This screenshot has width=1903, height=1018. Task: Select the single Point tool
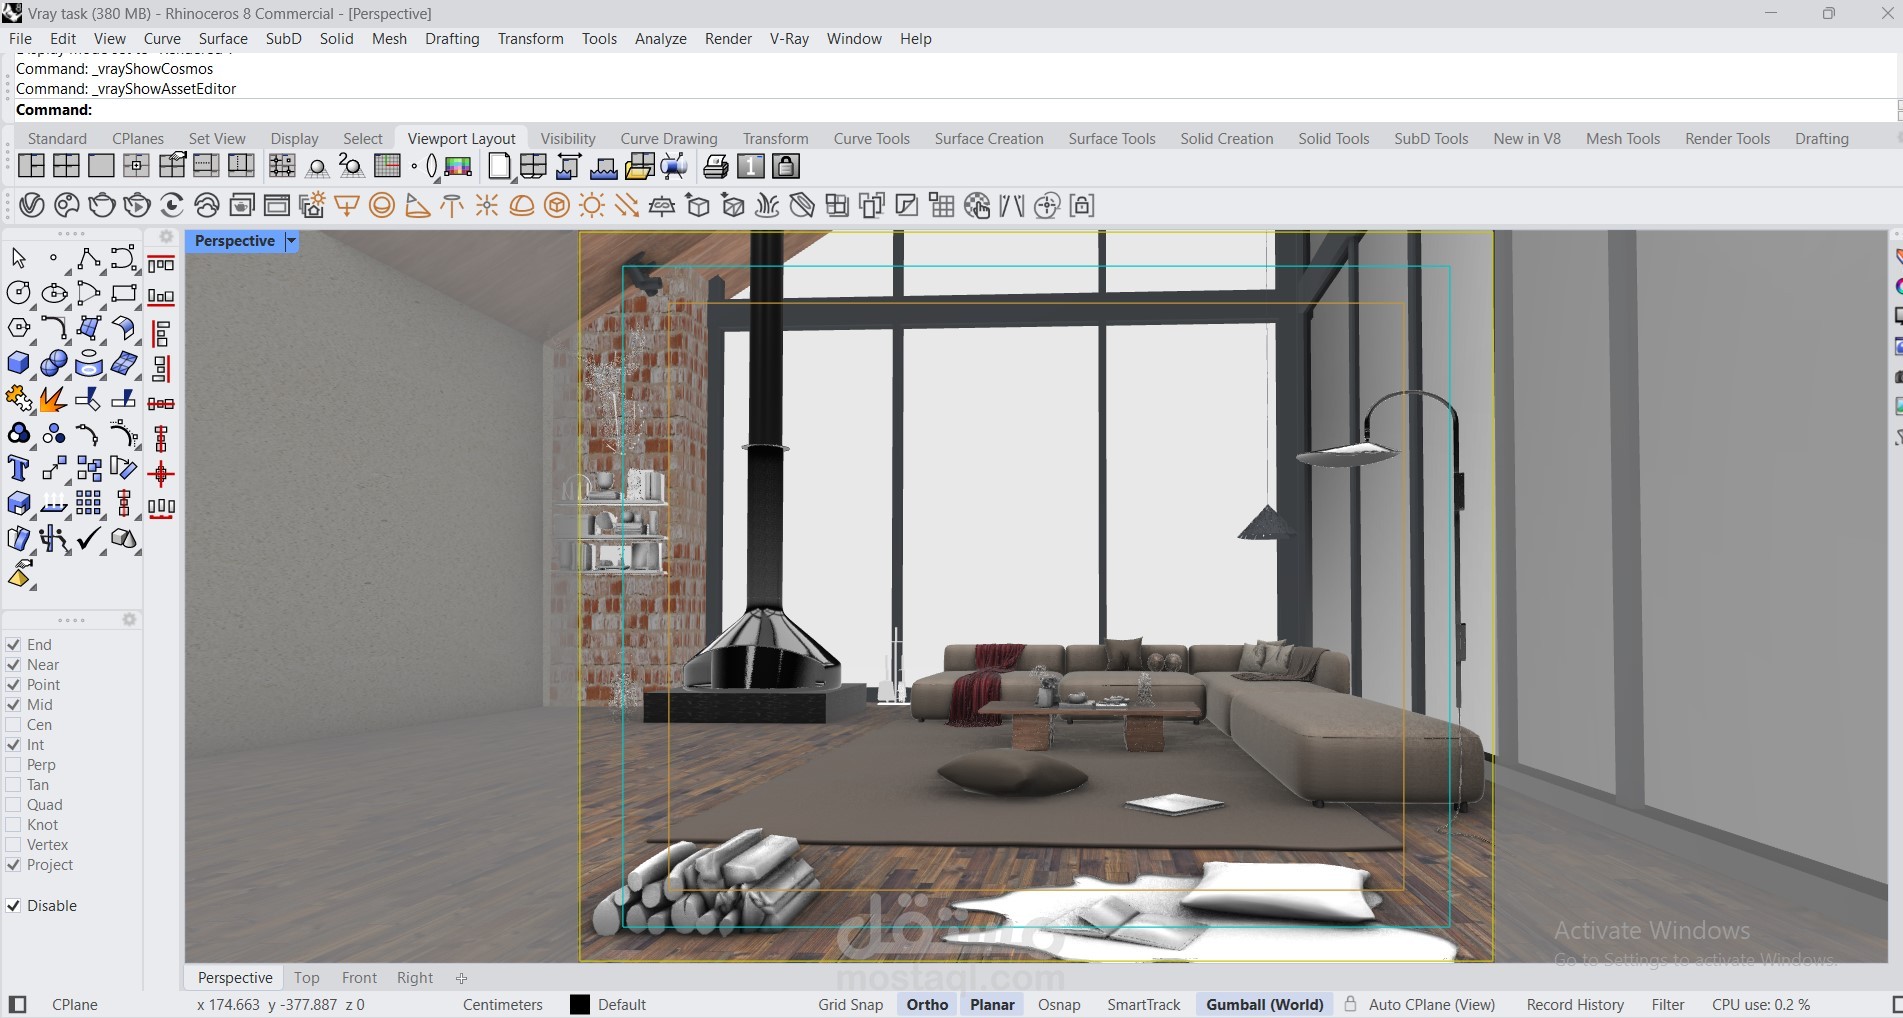click(x=53, y=259)
